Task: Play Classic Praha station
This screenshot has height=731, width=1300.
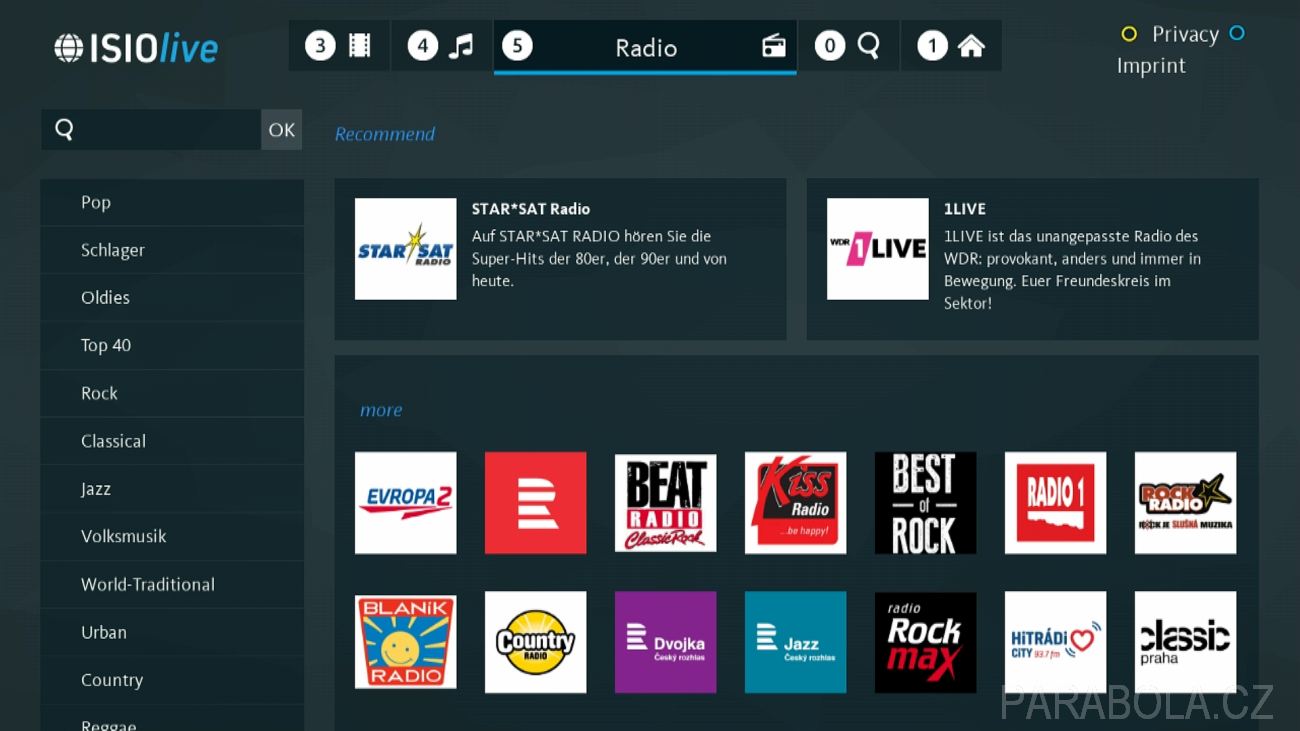Action: tap(1185, 642)
